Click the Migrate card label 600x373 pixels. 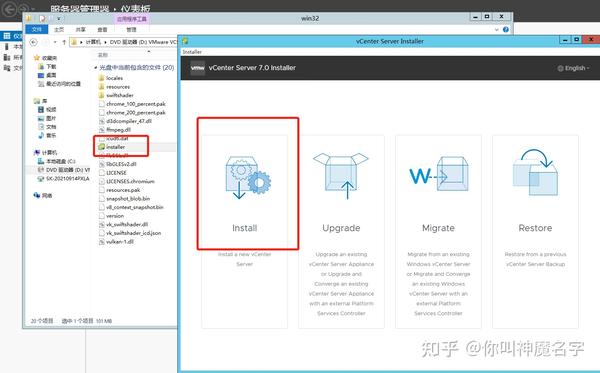click(x=439, y=228)
